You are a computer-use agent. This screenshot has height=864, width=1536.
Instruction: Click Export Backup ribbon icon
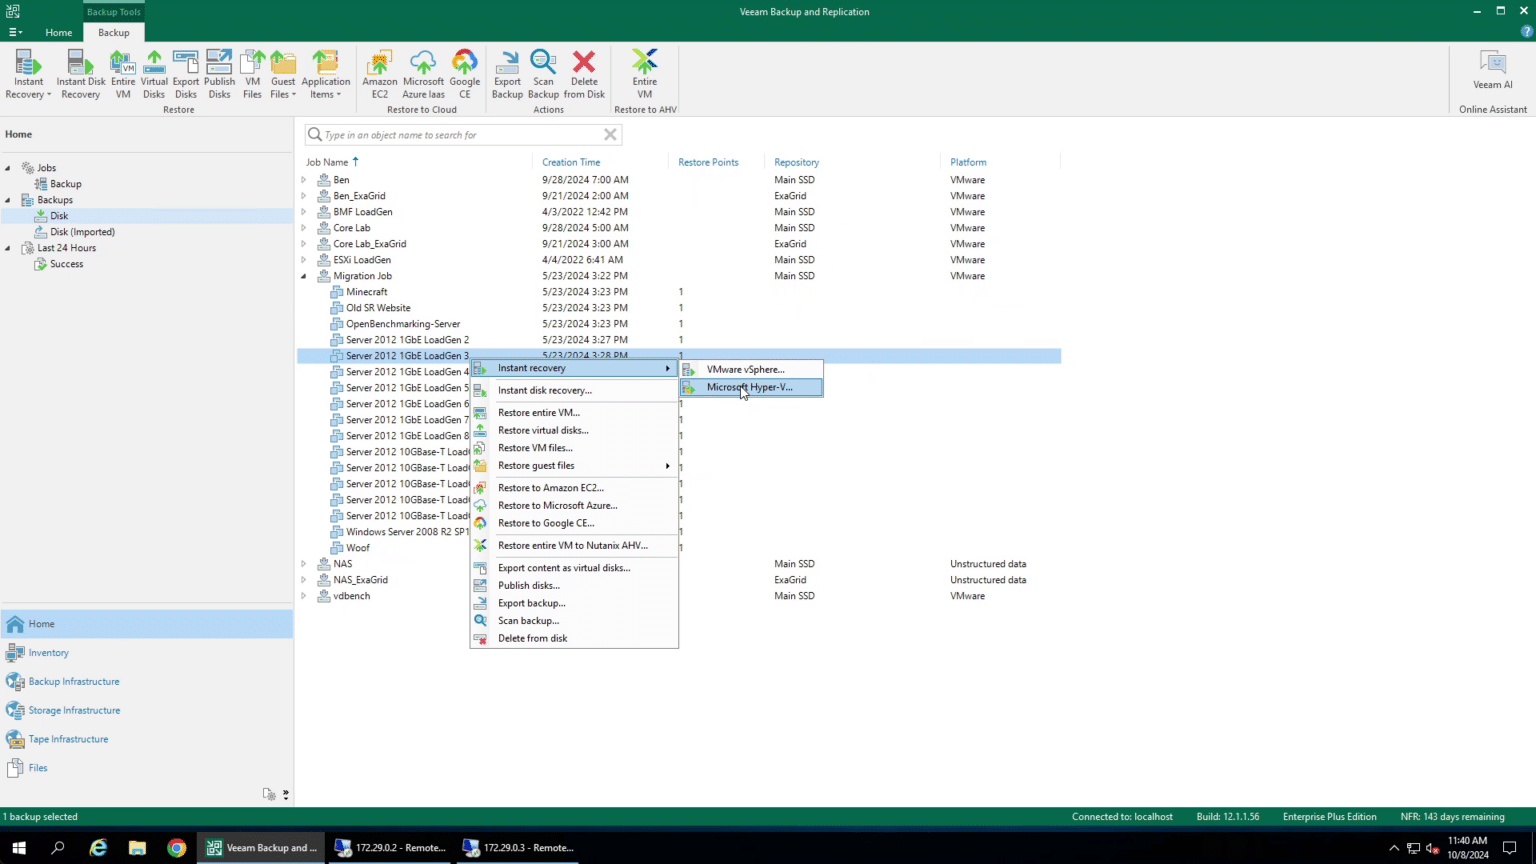pos(507,74)
